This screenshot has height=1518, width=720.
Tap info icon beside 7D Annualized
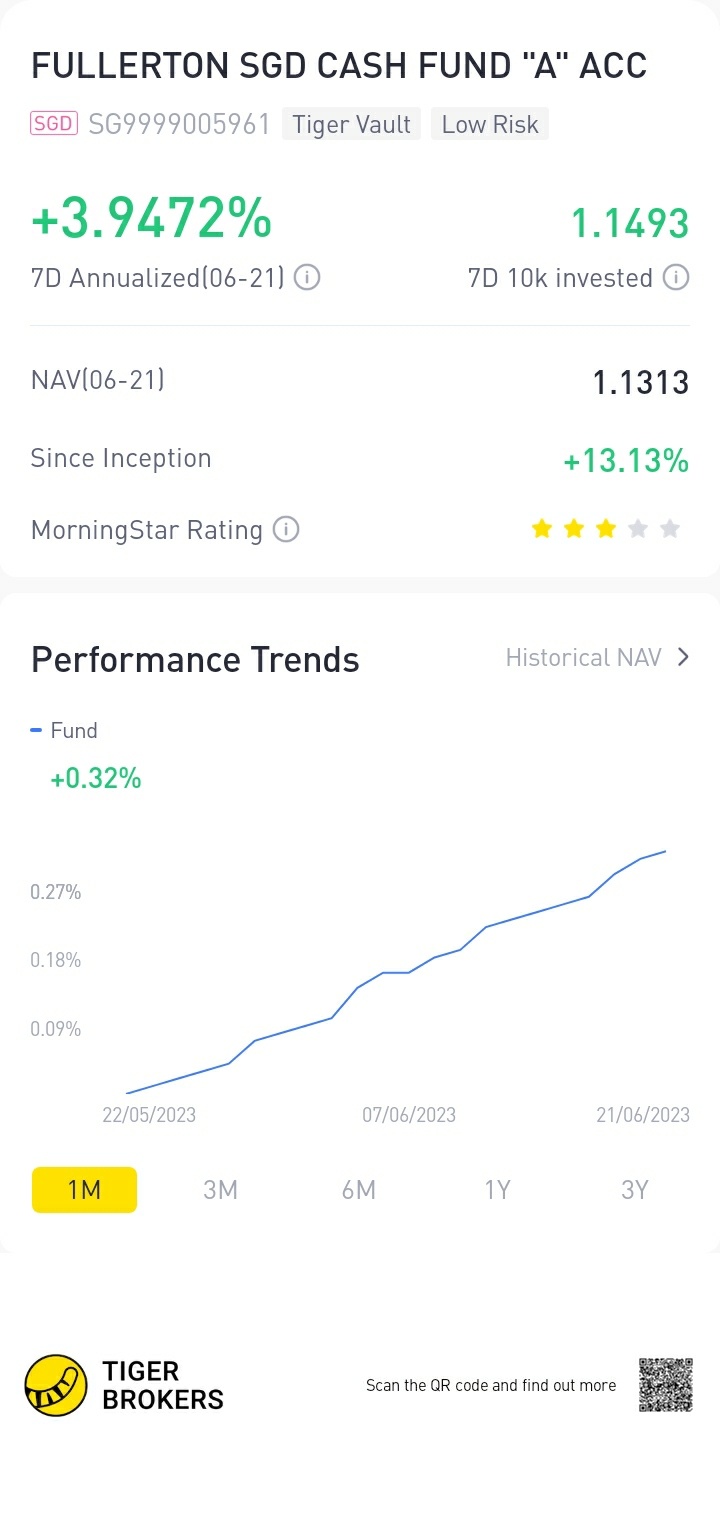click(307, 277)
